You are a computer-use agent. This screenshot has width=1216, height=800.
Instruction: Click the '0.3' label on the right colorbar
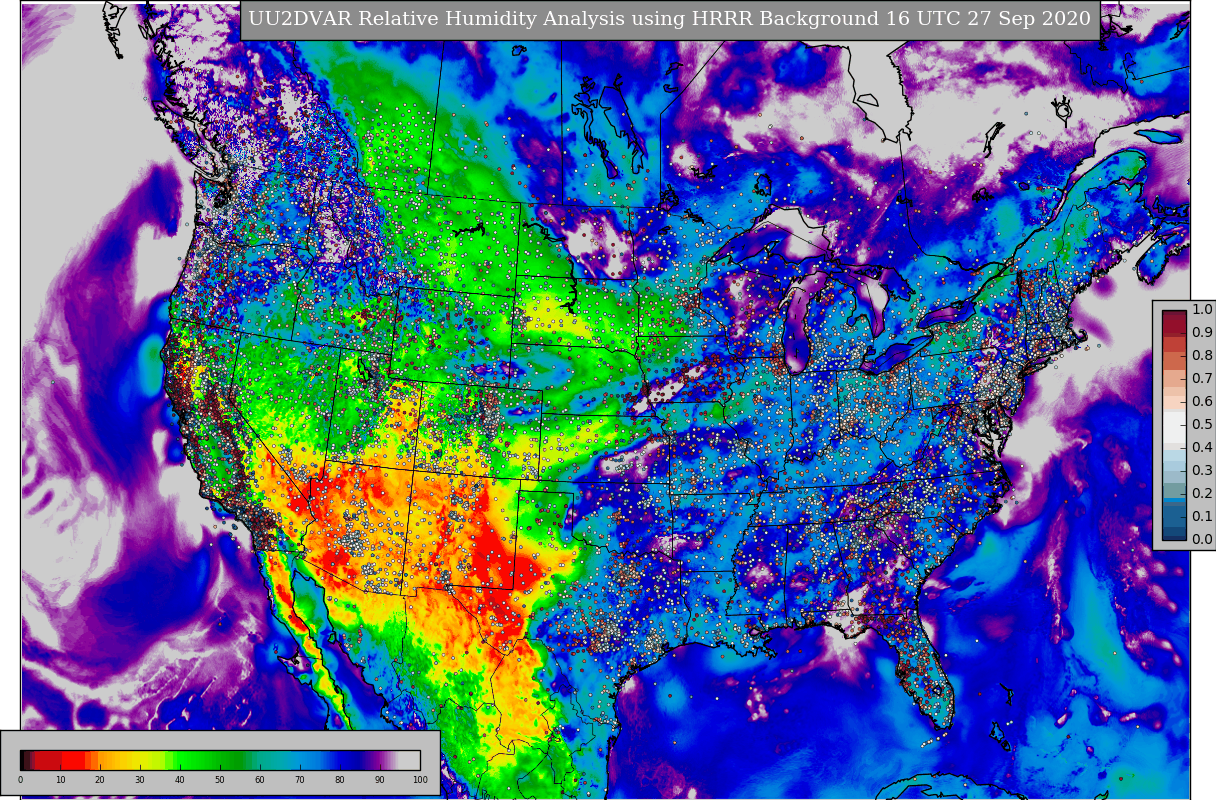point(1202,471)
